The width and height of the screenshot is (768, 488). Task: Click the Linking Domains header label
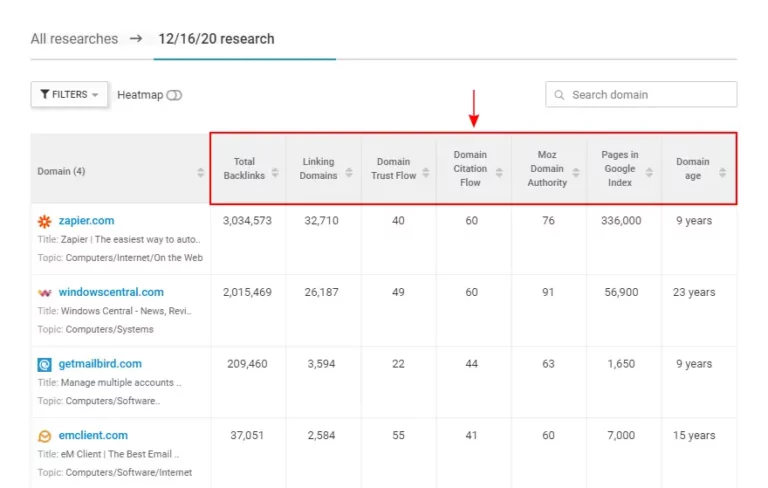point(318,168)
